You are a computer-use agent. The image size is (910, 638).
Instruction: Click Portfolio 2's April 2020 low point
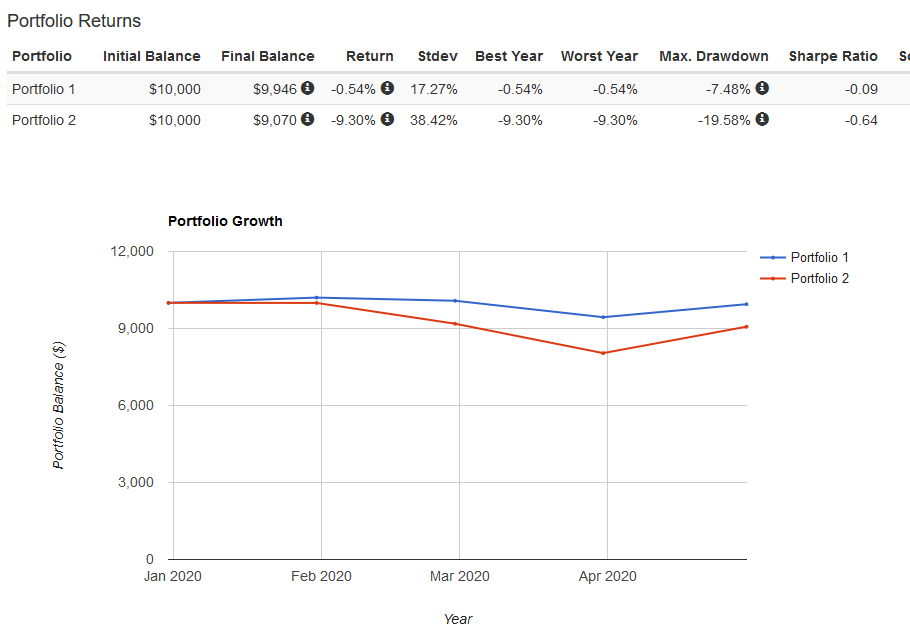point(604,353)
